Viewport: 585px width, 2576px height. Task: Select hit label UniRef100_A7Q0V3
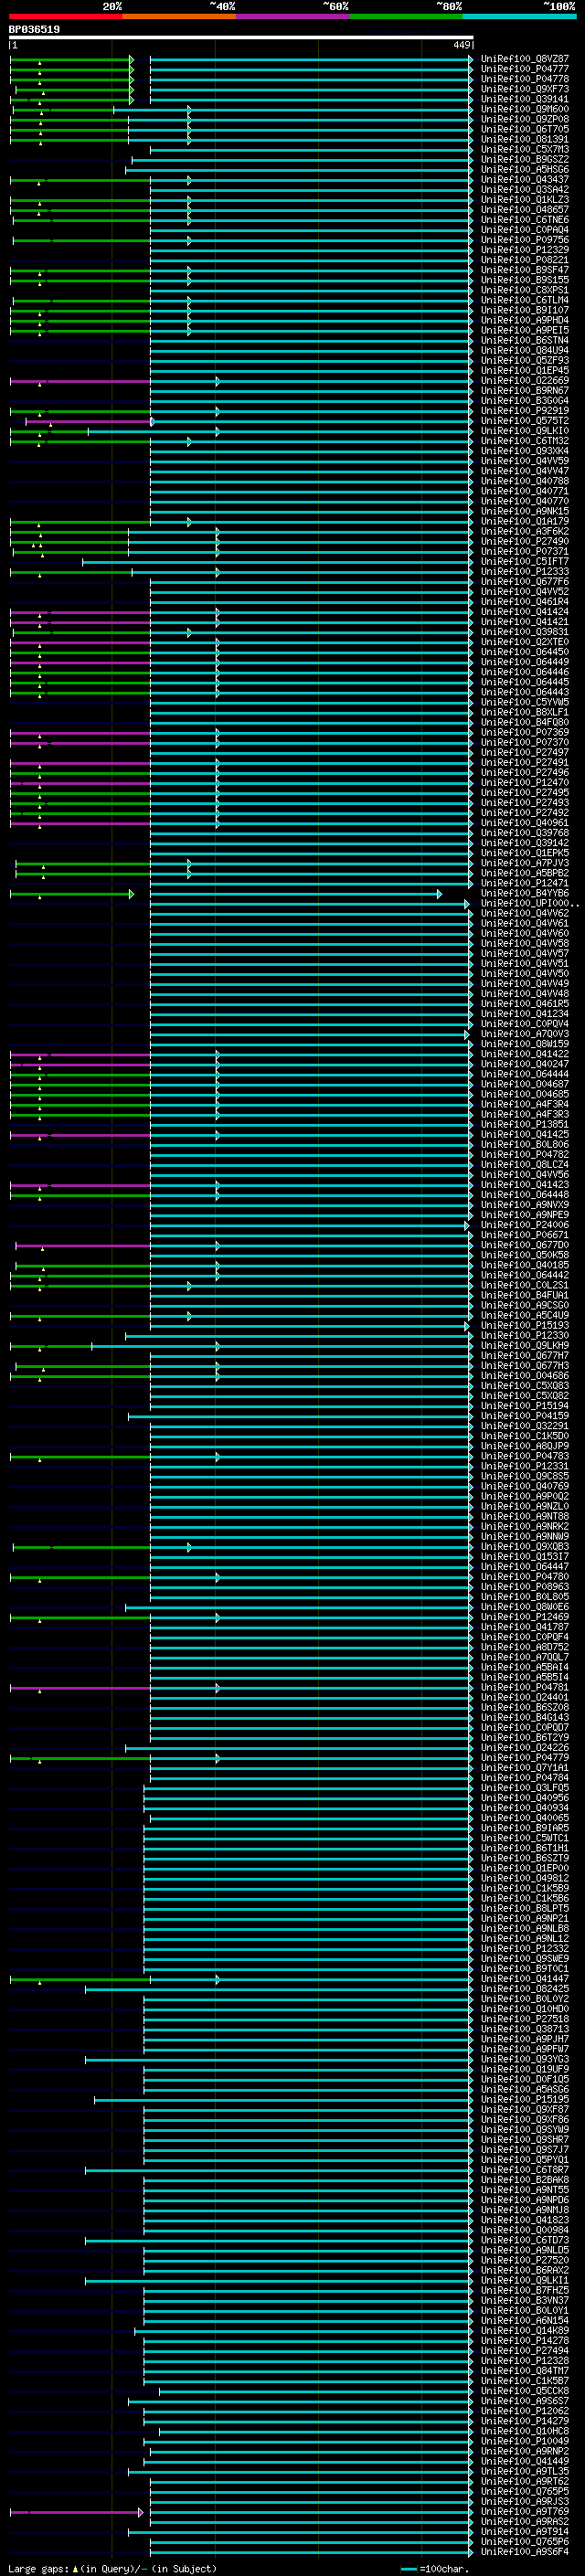pos(525,1034)
